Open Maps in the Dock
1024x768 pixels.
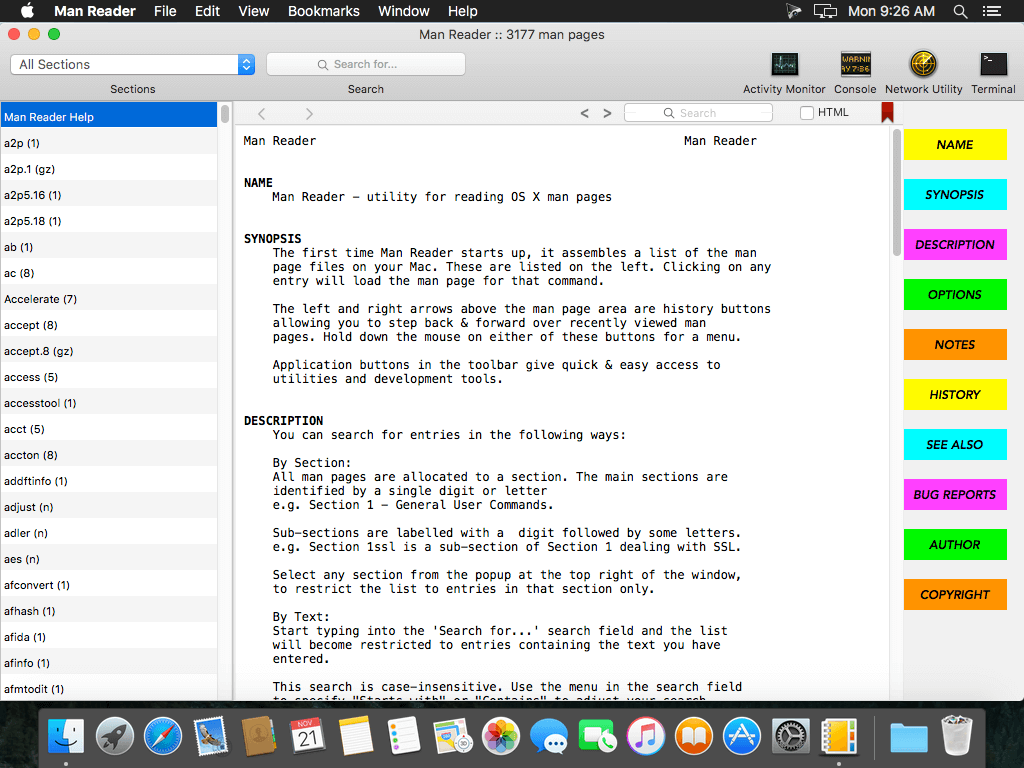tap(452, 737)
